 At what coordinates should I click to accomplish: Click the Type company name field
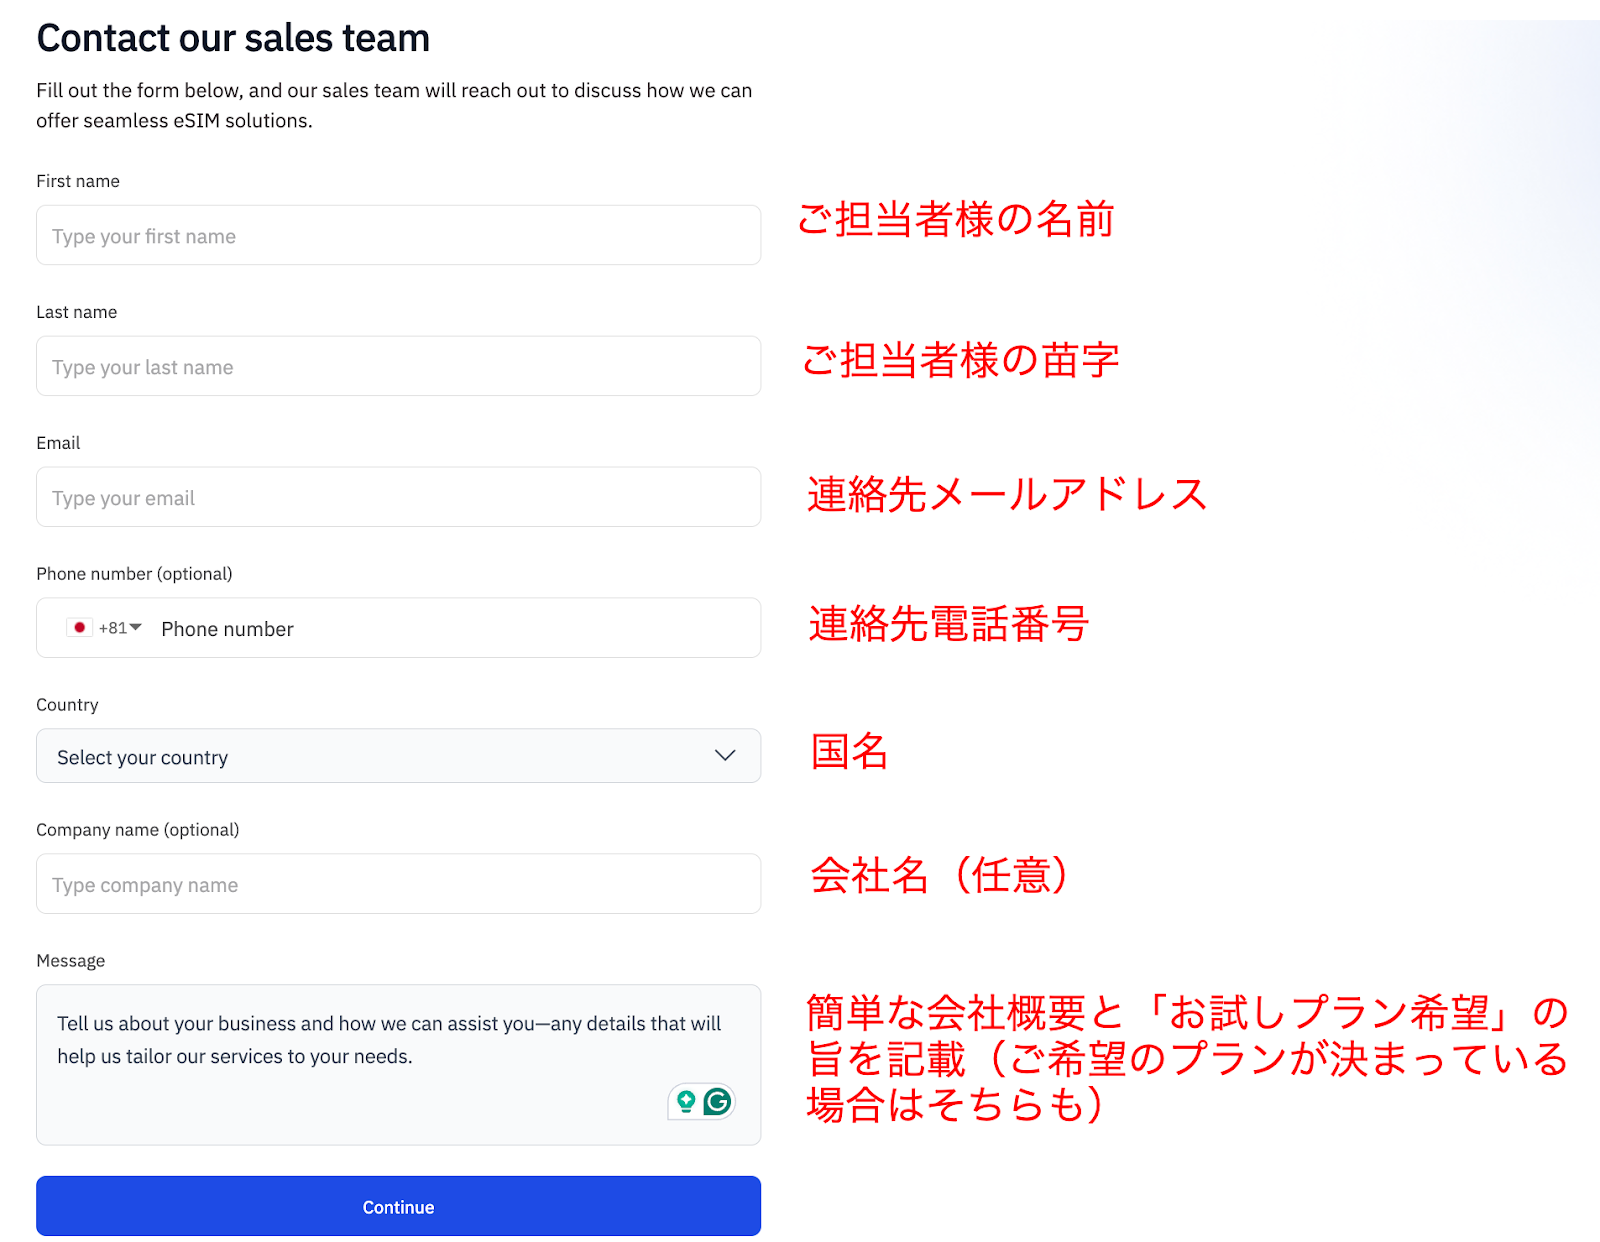[398, 884]
